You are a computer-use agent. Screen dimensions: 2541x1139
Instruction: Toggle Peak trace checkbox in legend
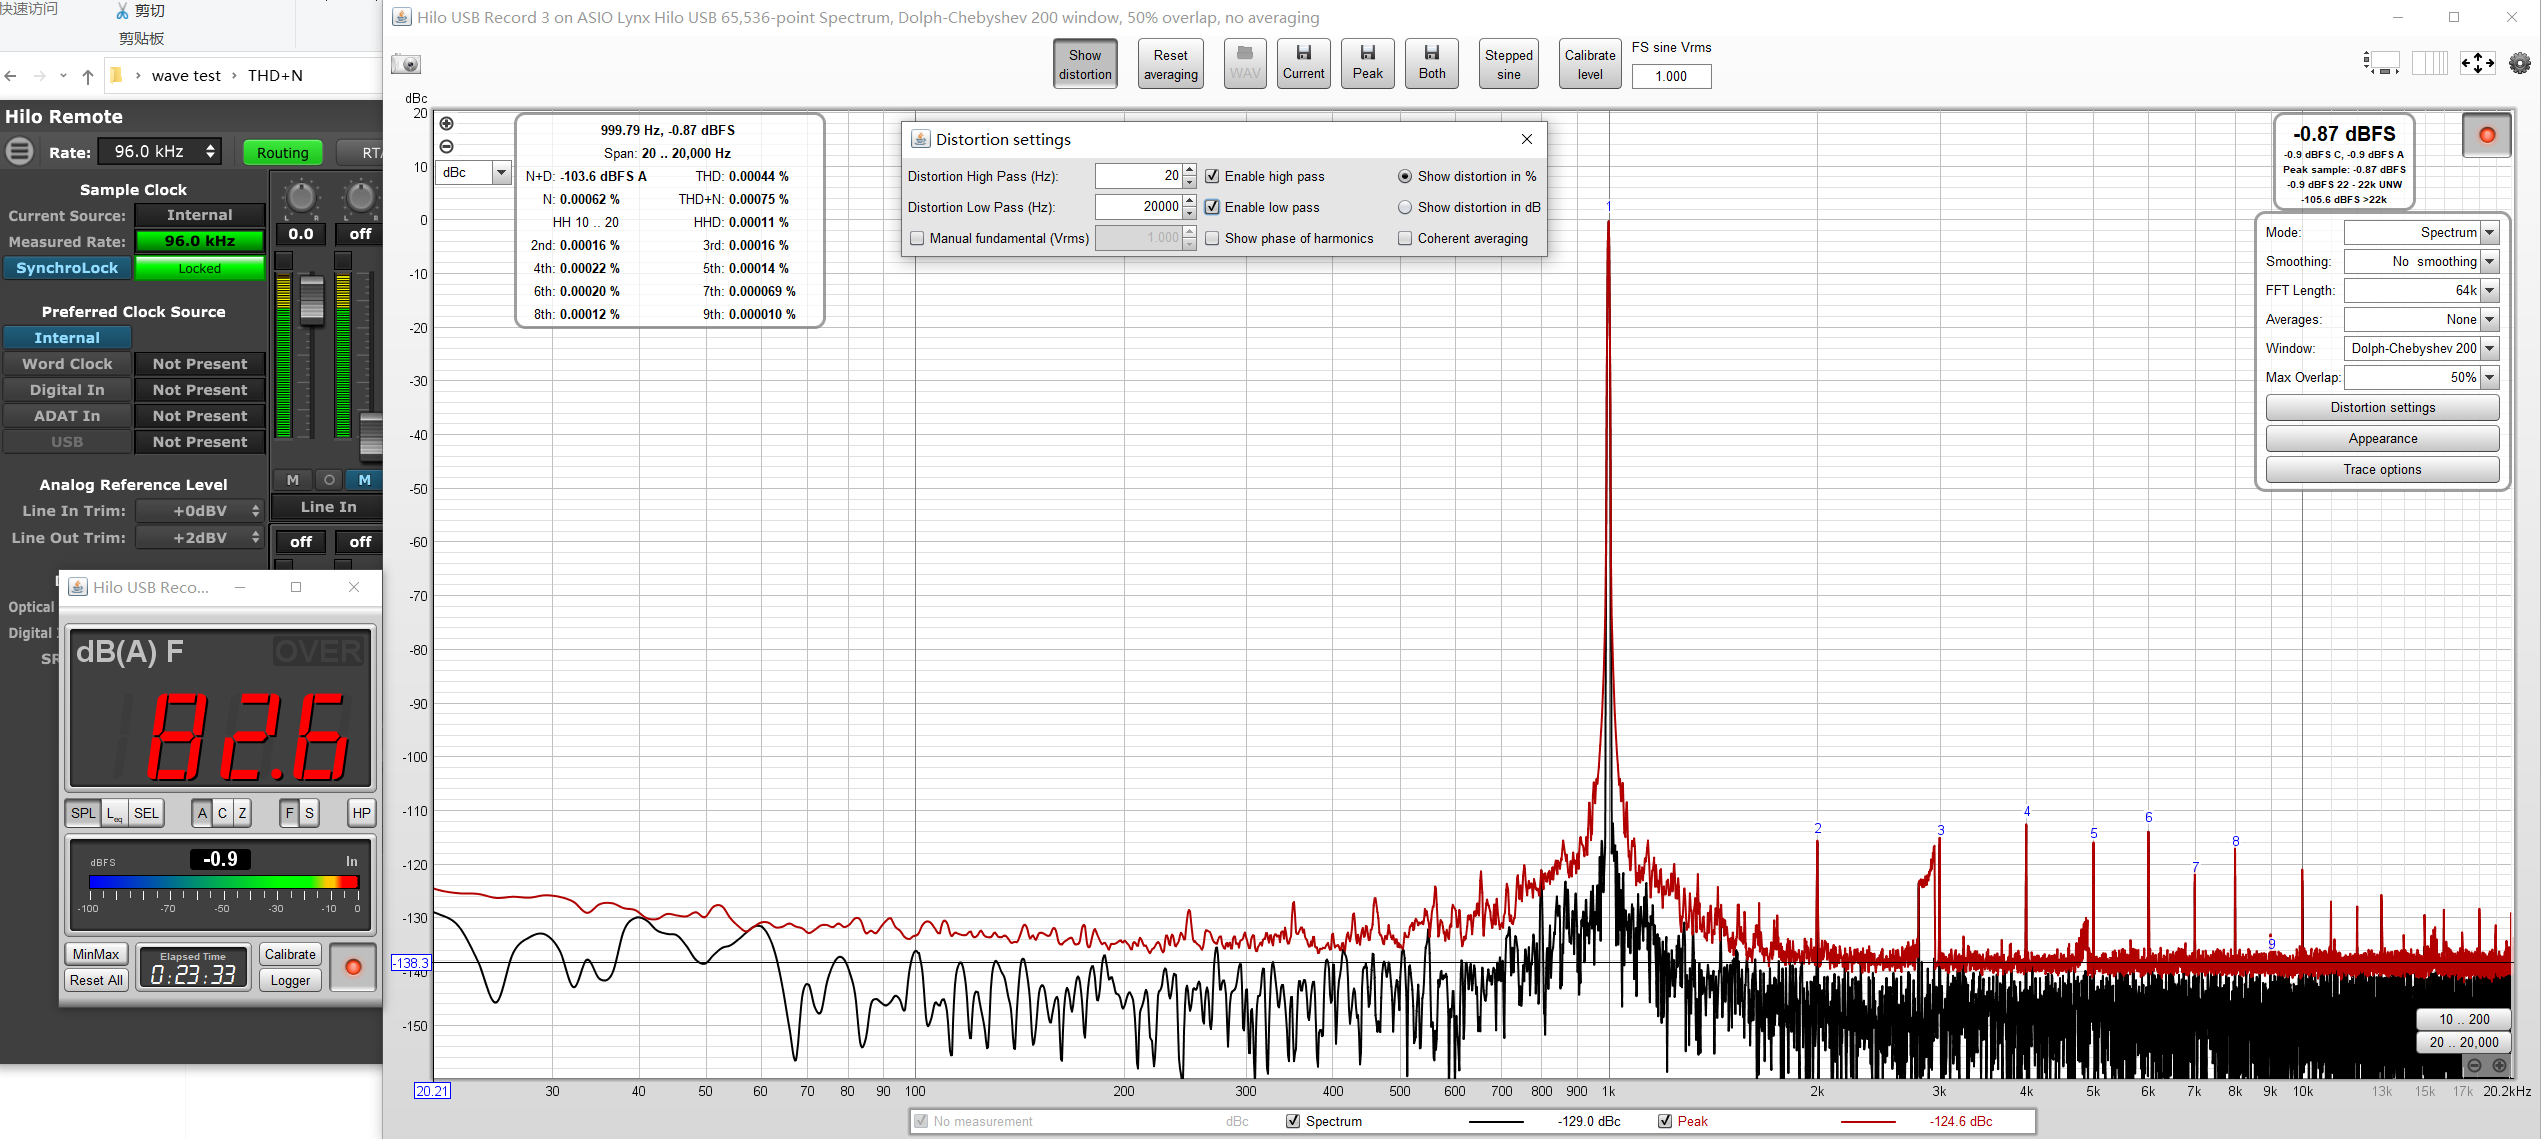point(1665,1121)
